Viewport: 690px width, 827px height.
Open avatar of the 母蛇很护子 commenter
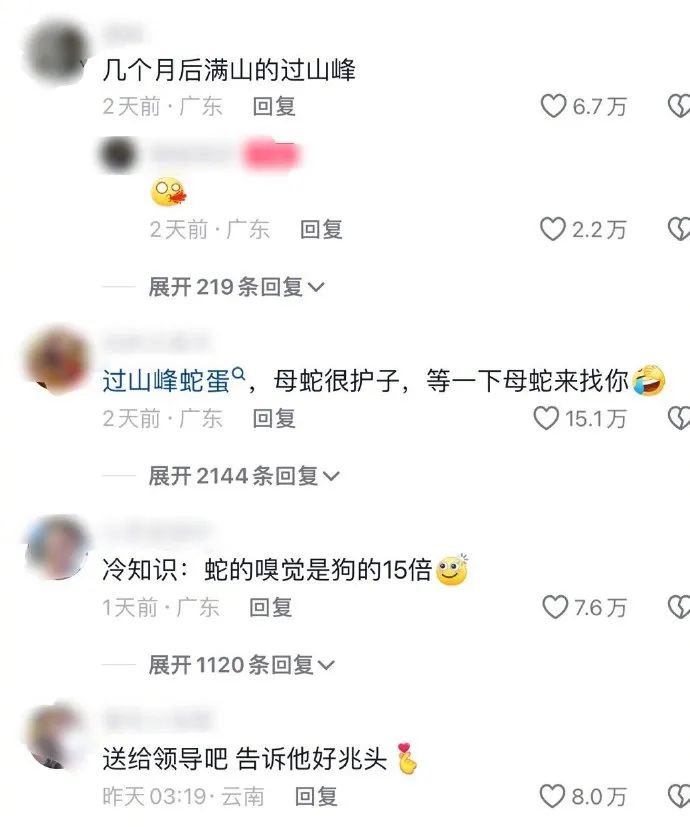57,360
